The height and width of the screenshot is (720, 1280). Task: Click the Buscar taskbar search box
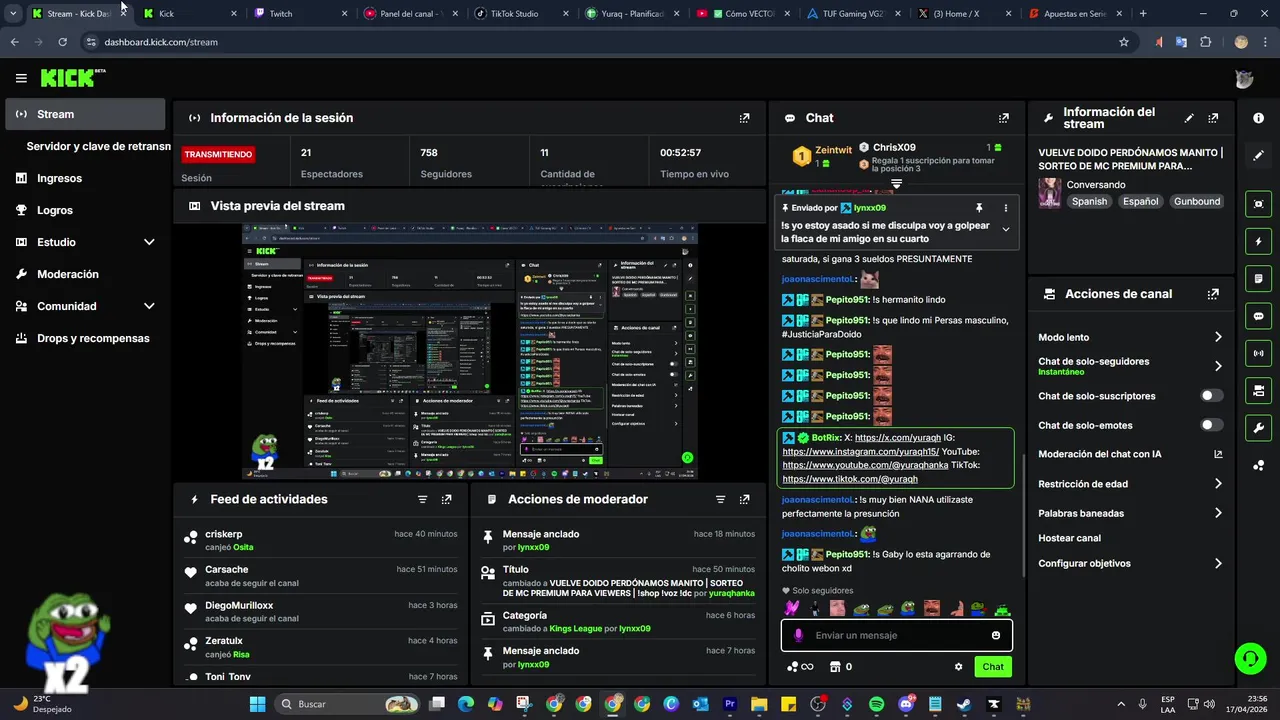point(347,704)
